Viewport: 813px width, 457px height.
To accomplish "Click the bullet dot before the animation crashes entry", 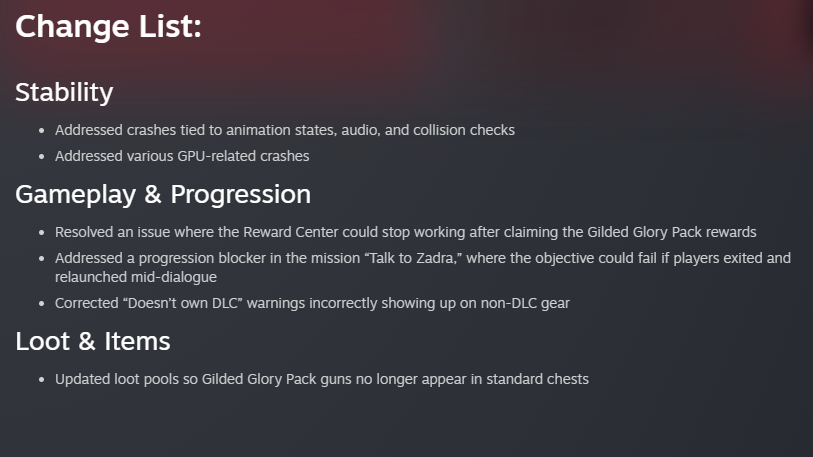I will tap(41, 131).
